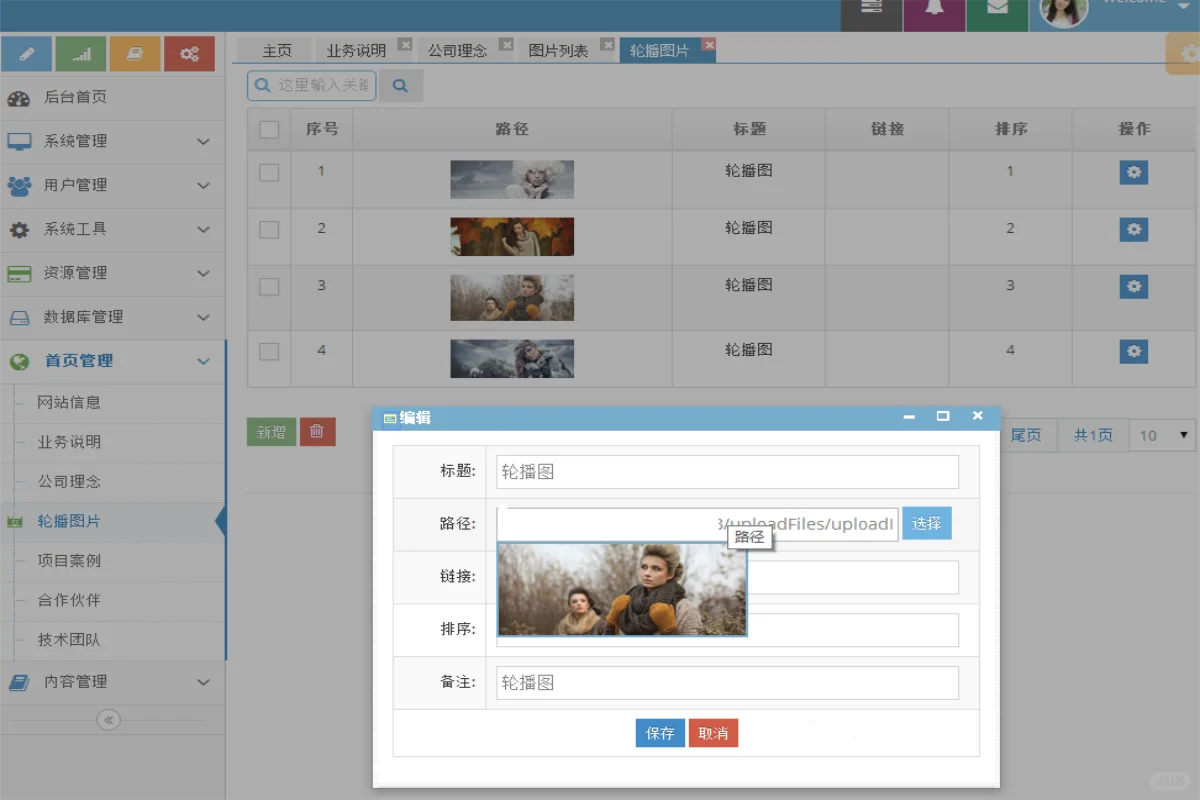The height and width of the screenshot is (800, 1200).
Task: Switch to the 图片列表 tab
Action: [557, 50]
